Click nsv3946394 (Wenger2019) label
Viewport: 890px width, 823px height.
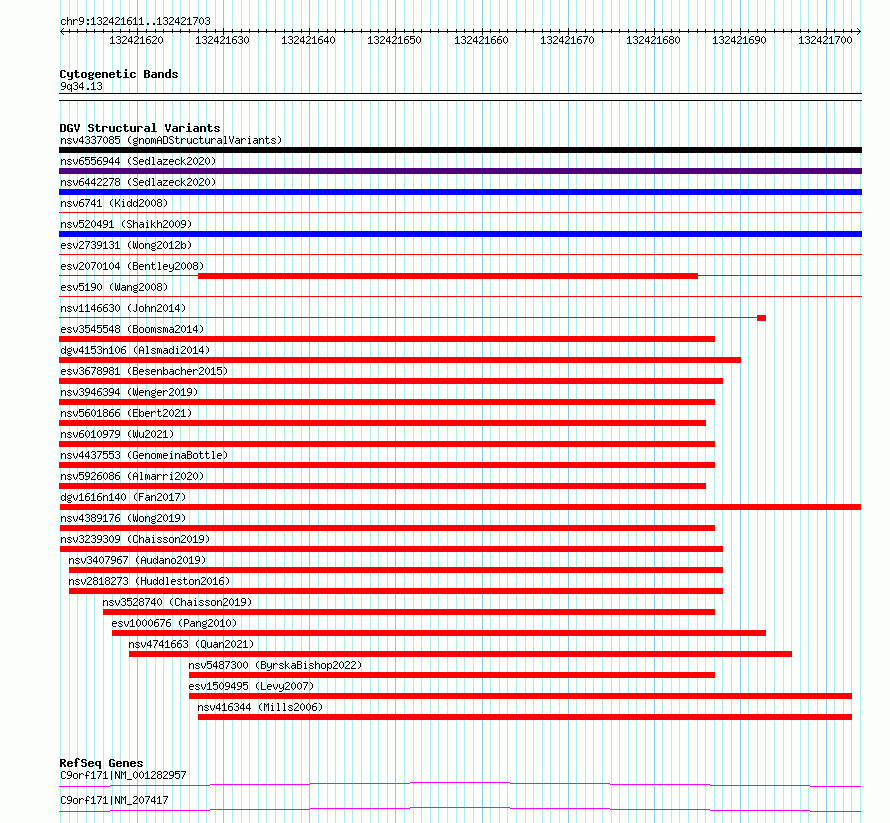129,392
